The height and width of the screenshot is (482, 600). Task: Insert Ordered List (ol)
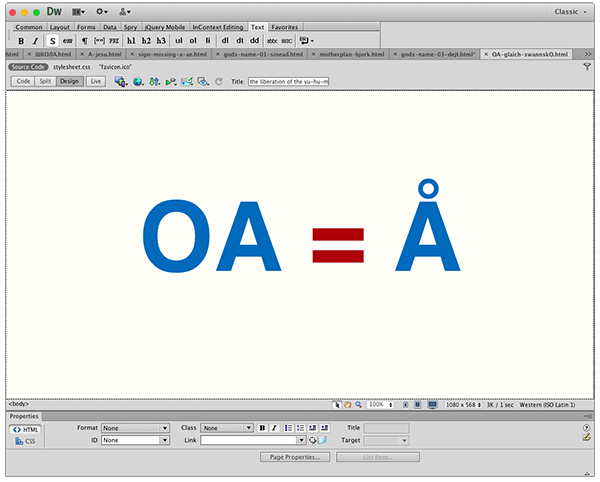193,41
